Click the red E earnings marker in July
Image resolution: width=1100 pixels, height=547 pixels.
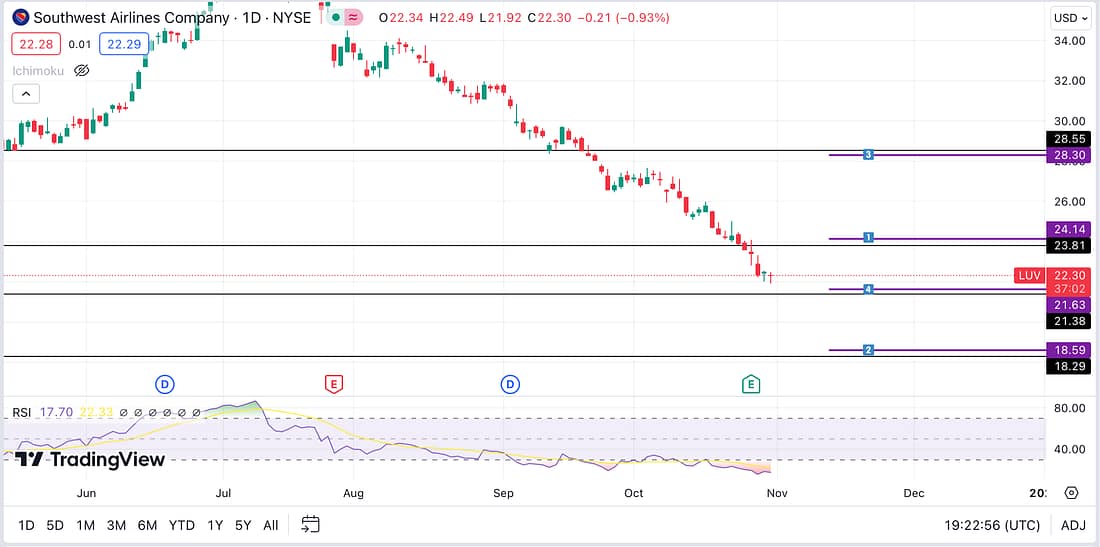tap(334, 384)
